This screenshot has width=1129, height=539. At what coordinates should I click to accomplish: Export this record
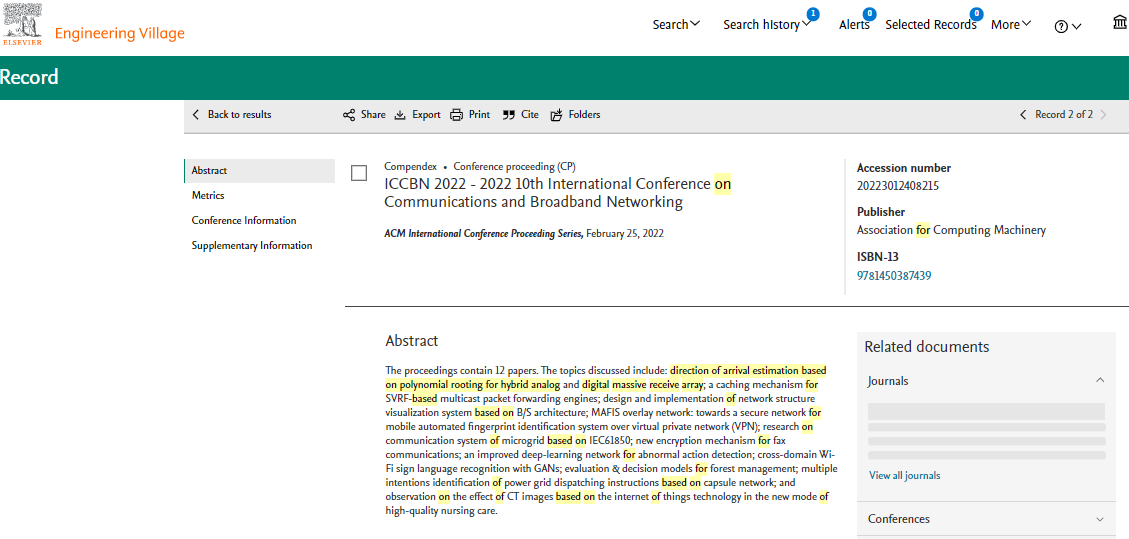coord(418,114)
